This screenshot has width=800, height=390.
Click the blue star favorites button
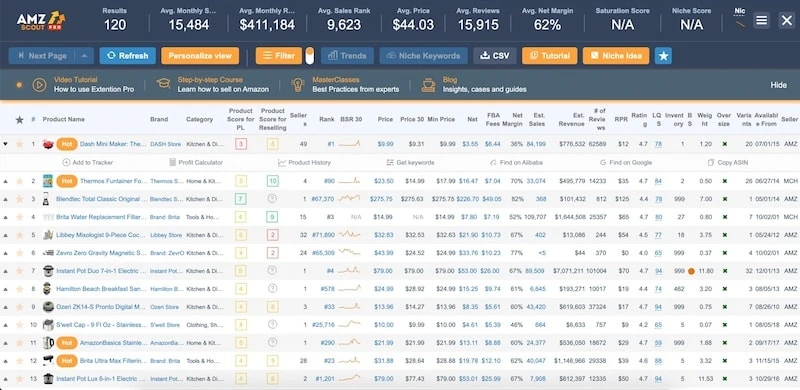663,56
